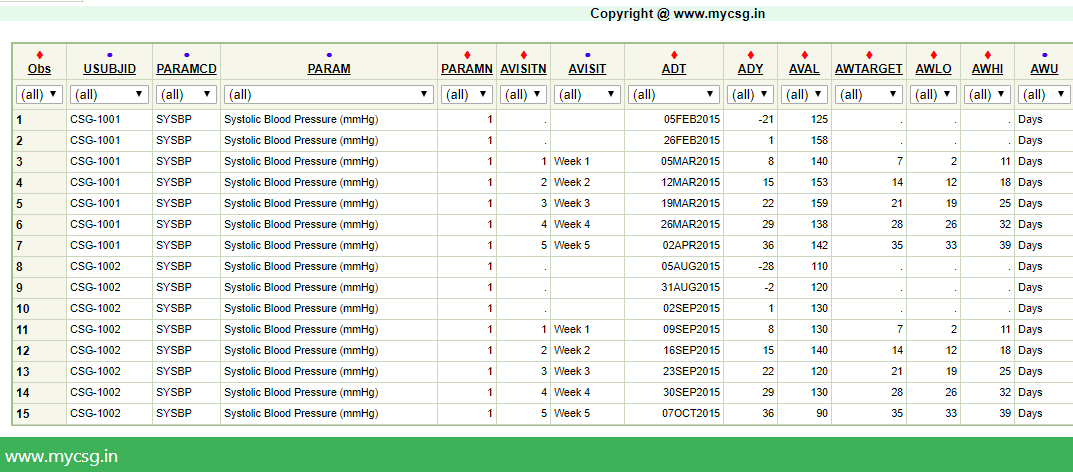This screenshot has height=472, width=1073.
Task: Click www.mycsg.in in the green footer
Action: (61, 457)
